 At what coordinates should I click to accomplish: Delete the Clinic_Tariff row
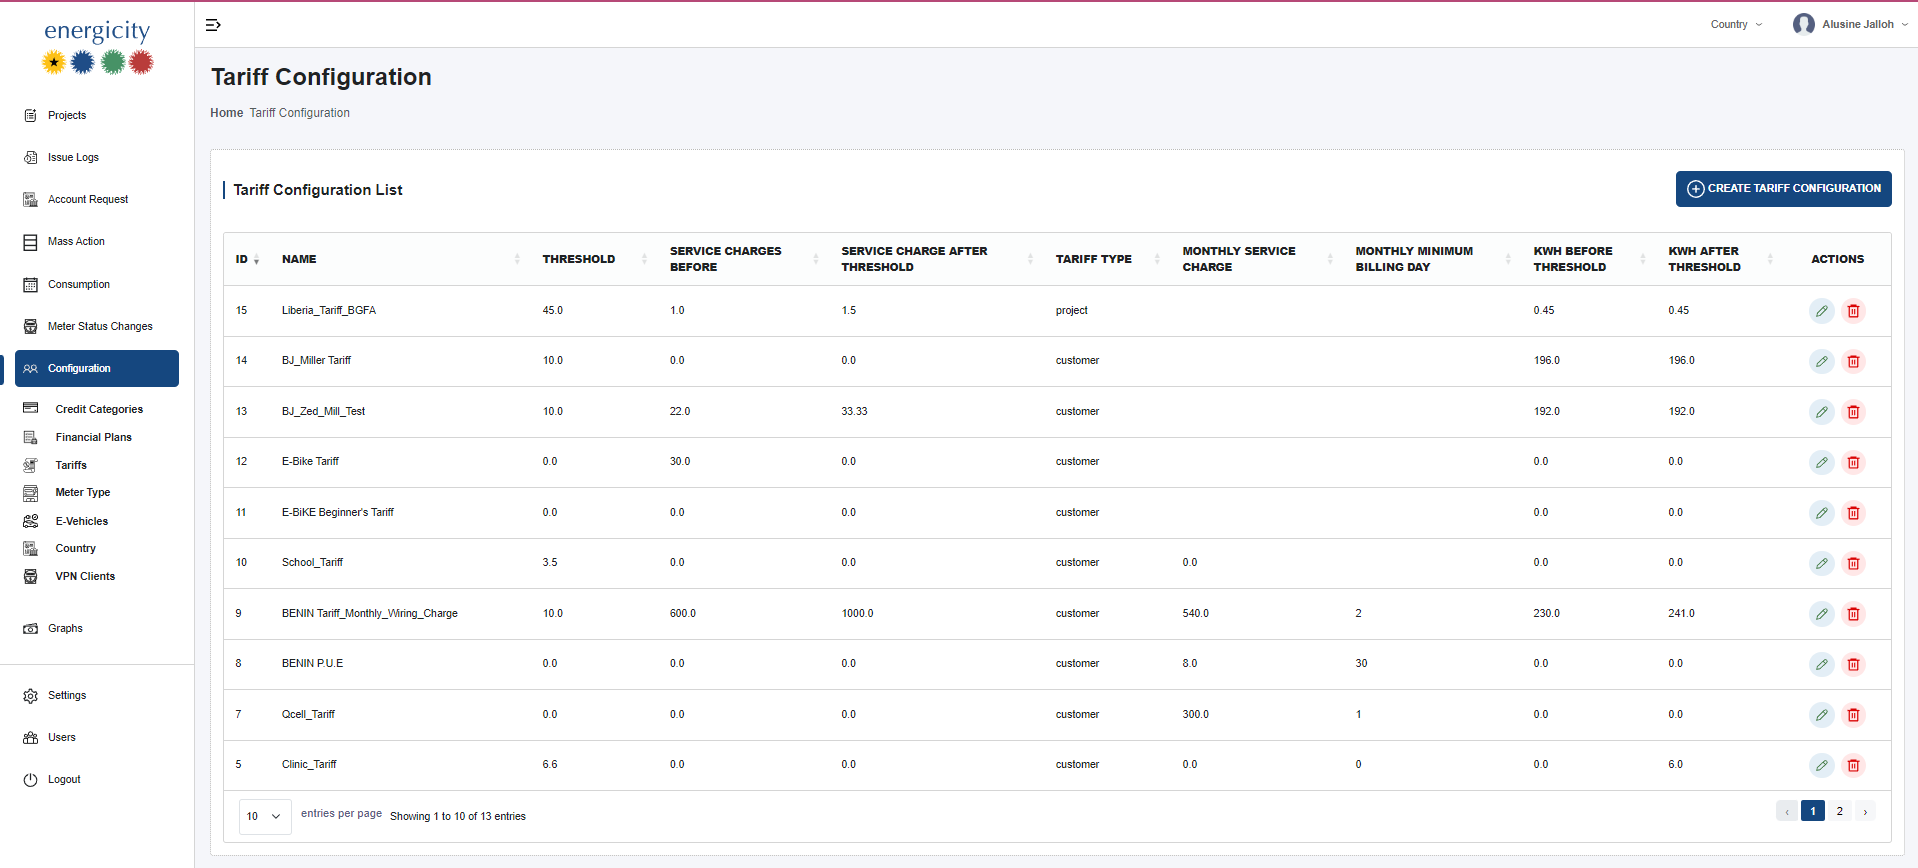(1853, 765)
